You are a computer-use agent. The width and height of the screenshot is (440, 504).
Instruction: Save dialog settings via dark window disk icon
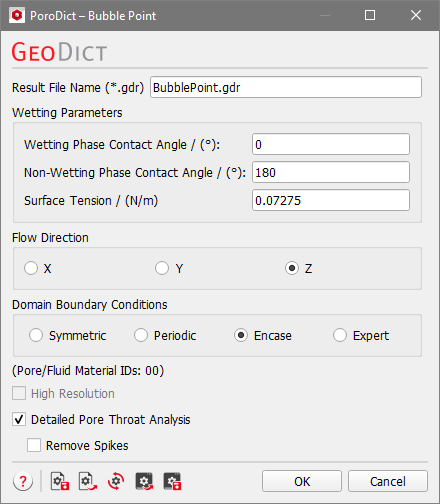172,481
